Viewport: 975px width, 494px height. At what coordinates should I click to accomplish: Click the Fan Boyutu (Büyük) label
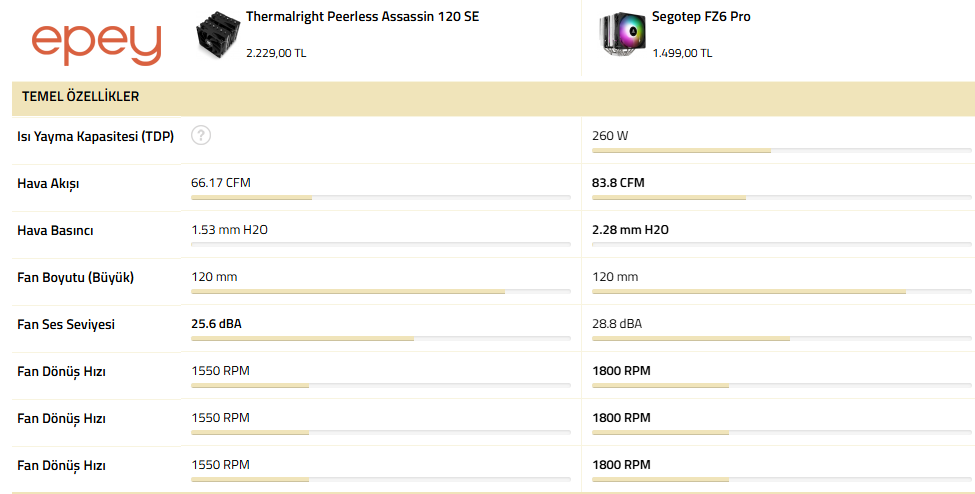tap(75, 277)
